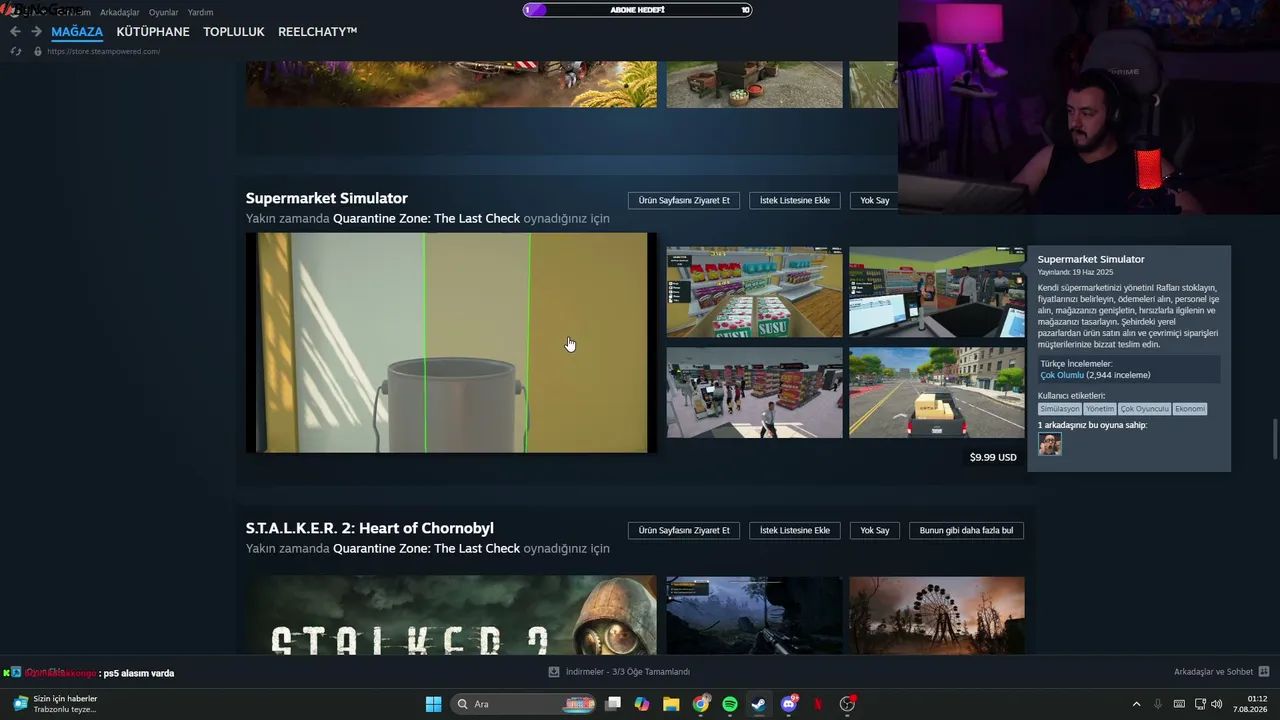Click Ürün Sayfasını Ziyaret Et for Supermarket Simulator
This screenshot has height=720, width=1280.
[684, 200]
